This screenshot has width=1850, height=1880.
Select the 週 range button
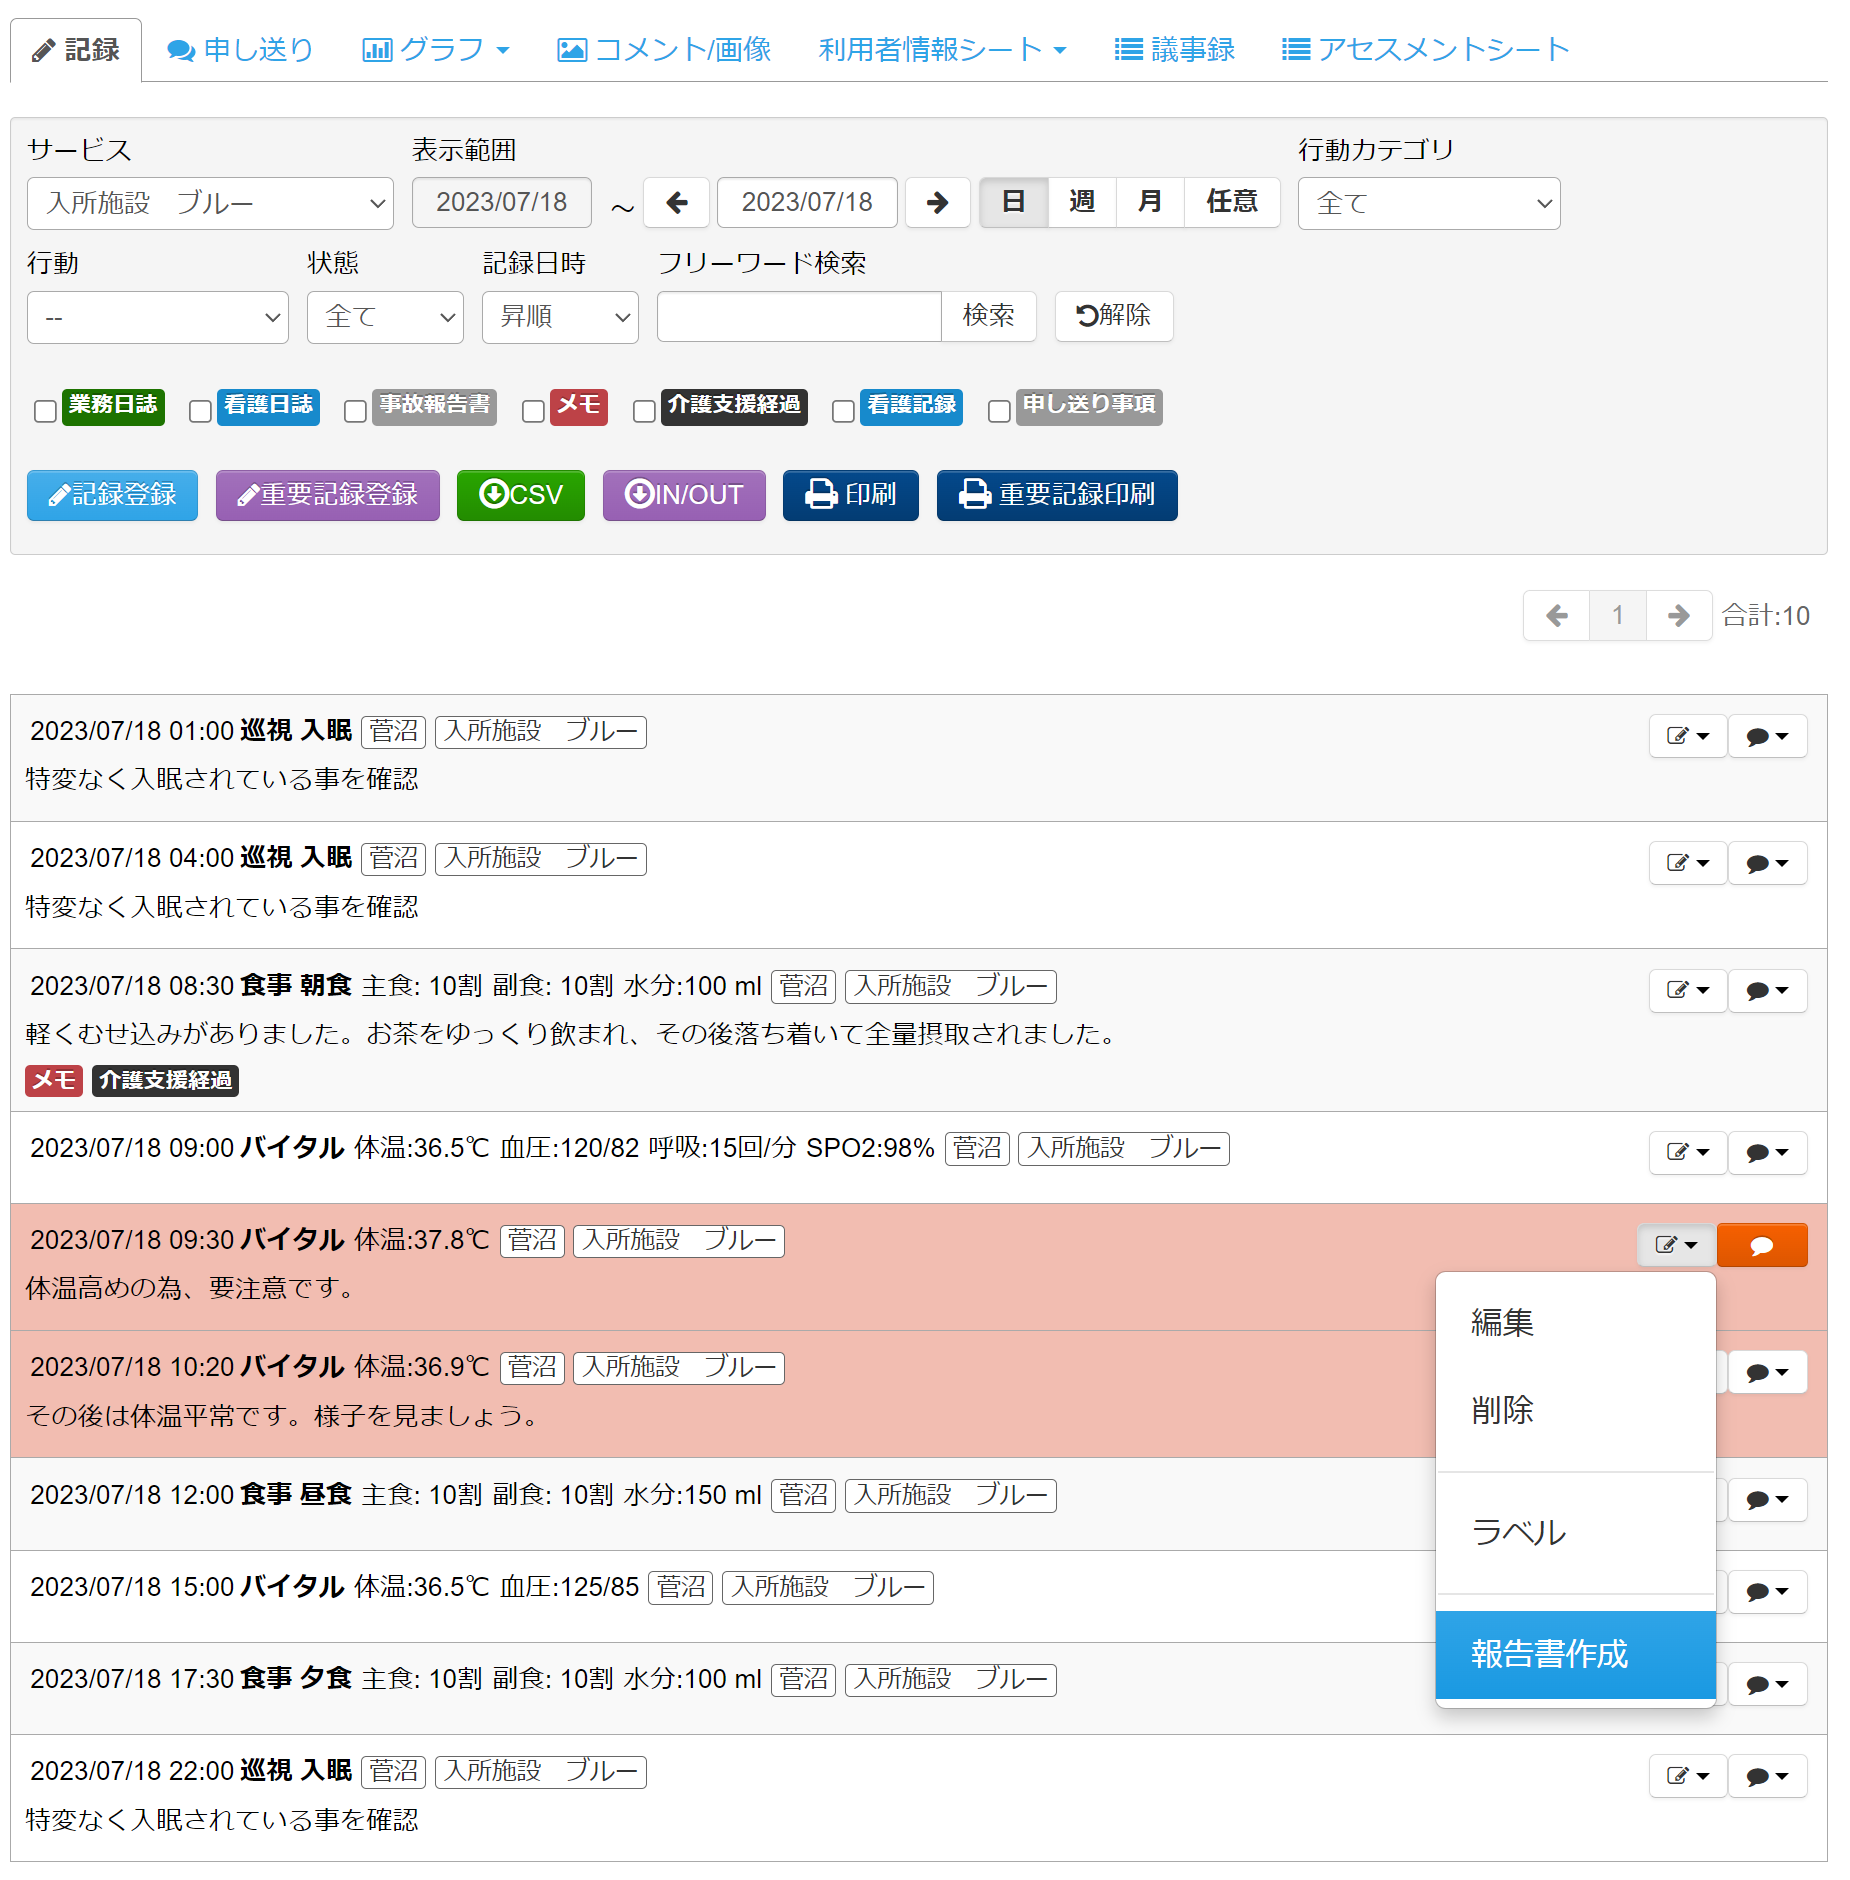[1081, 203]
